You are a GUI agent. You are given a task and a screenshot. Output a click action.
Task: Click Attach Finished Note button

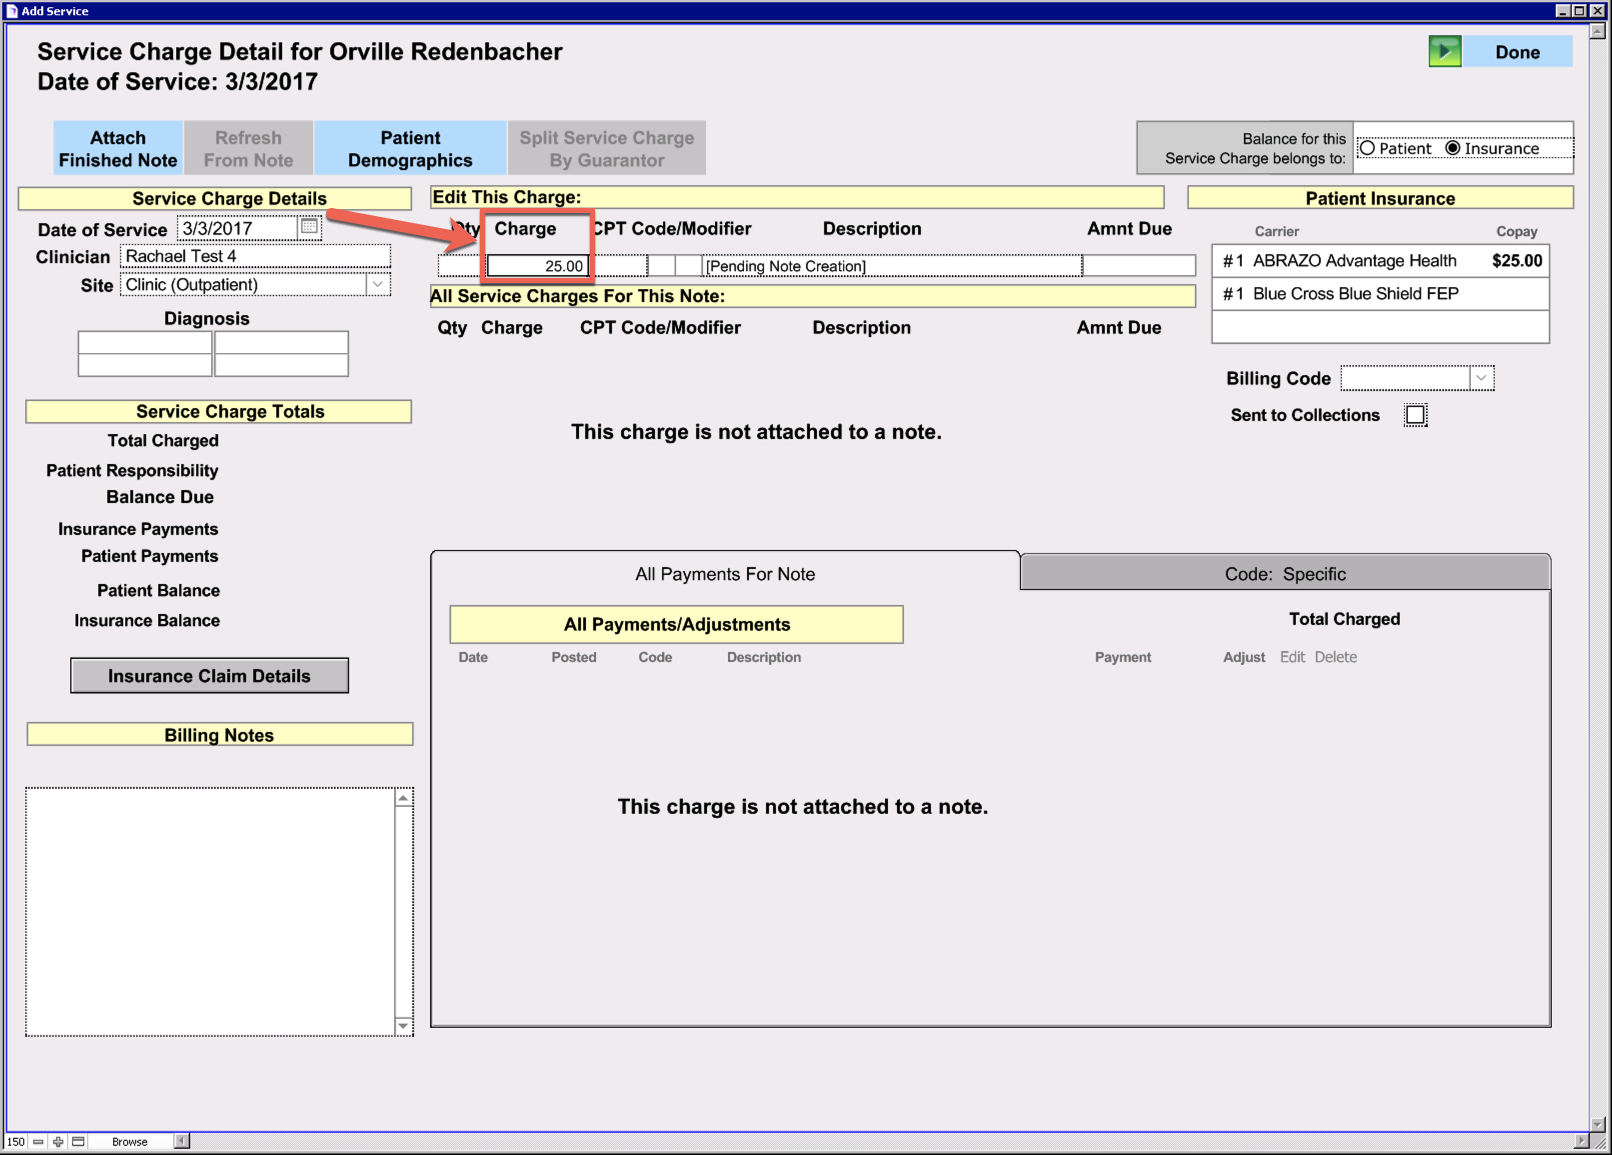pos(118,149)
